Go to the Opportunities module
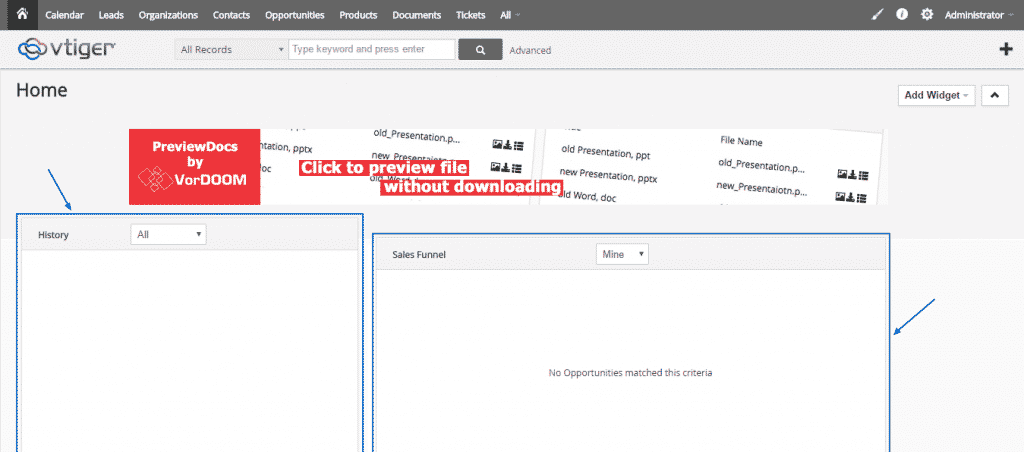The height and width of the screenshot is (452, 1024). point(294,15)
